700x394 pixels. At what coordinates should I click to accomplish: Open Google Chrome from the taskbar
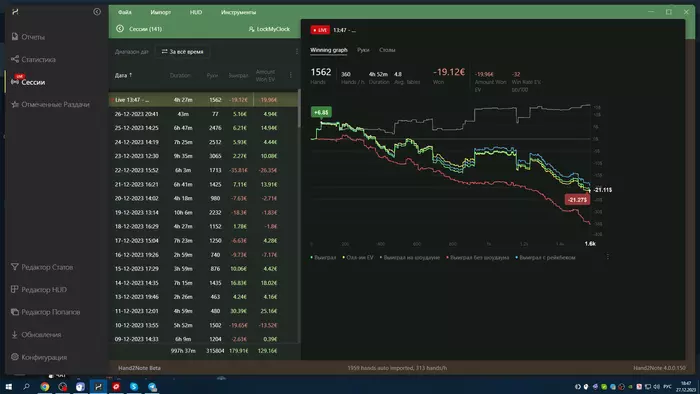[45, 386]
